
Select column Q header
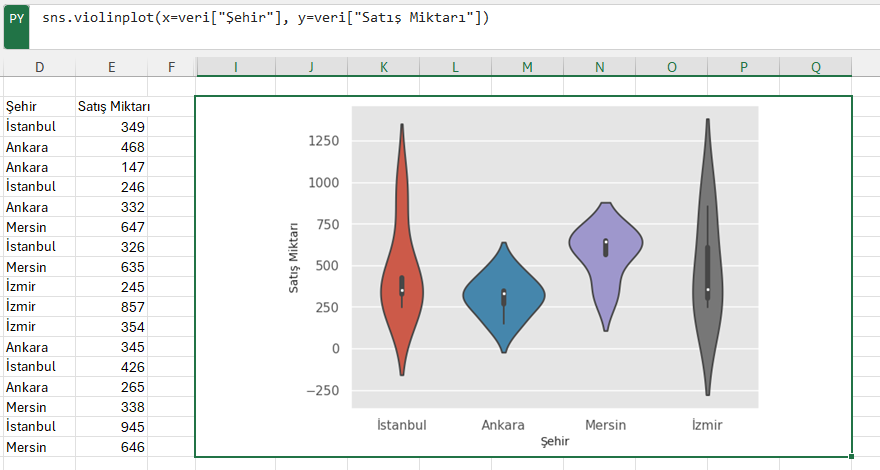(x=815, y=67)
